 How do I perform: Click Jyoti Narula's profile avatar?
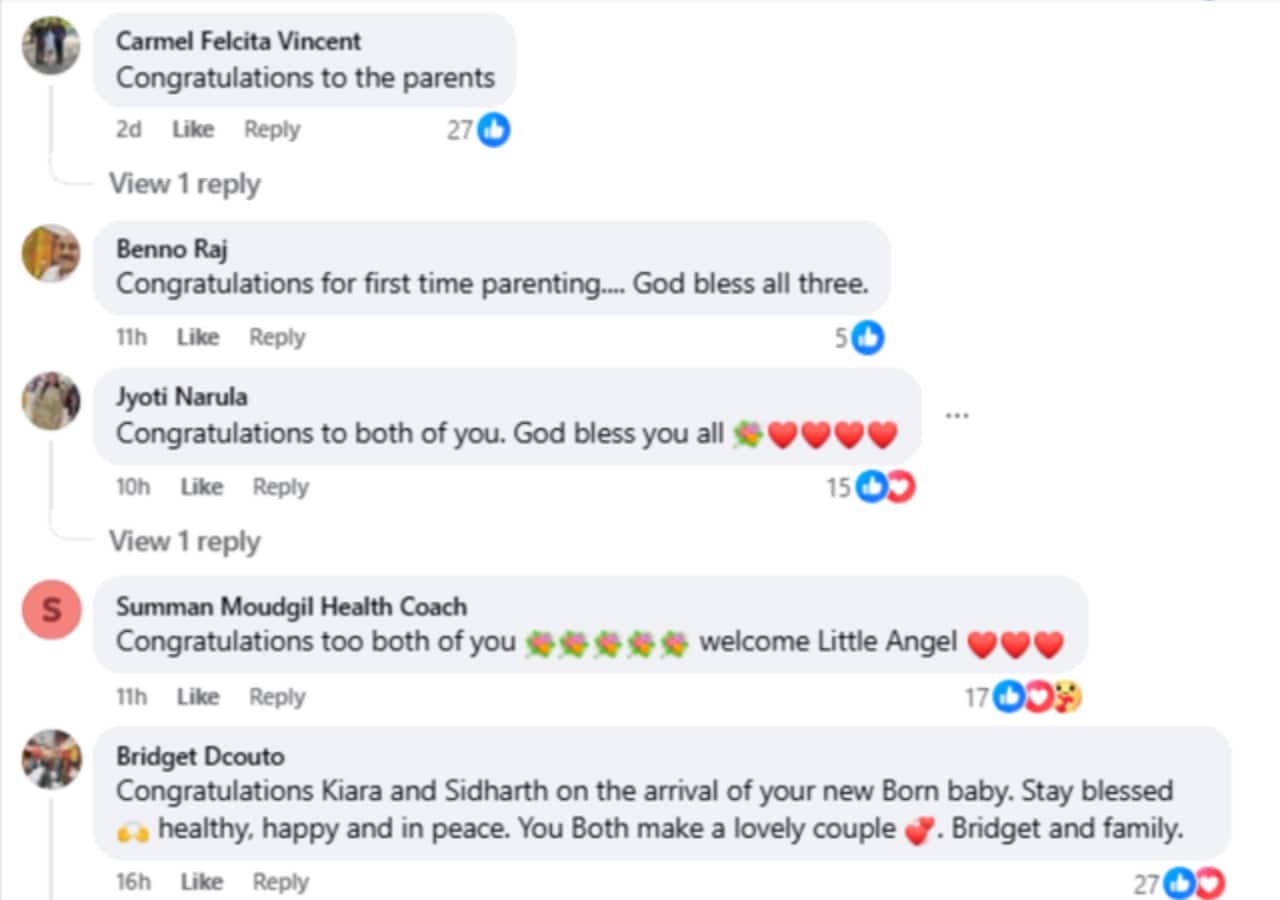(x=51, y=401)
